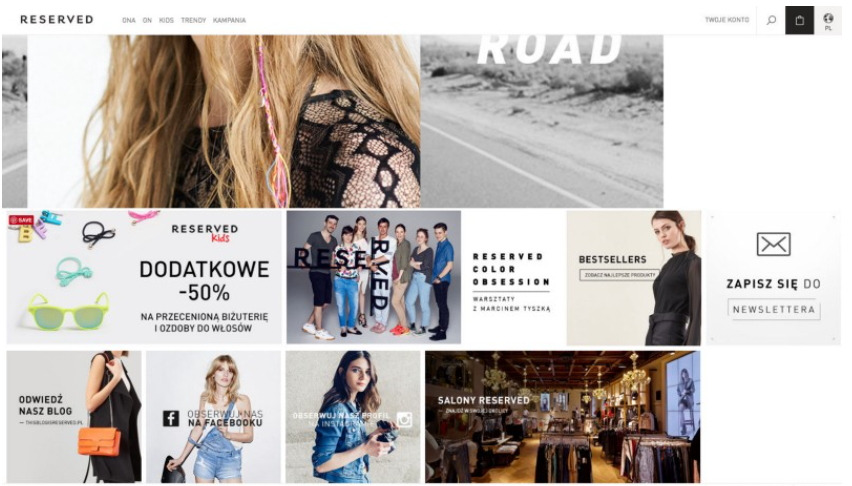Open the search magnifier icon
The image size is (852, 486).
coord(771,20)
